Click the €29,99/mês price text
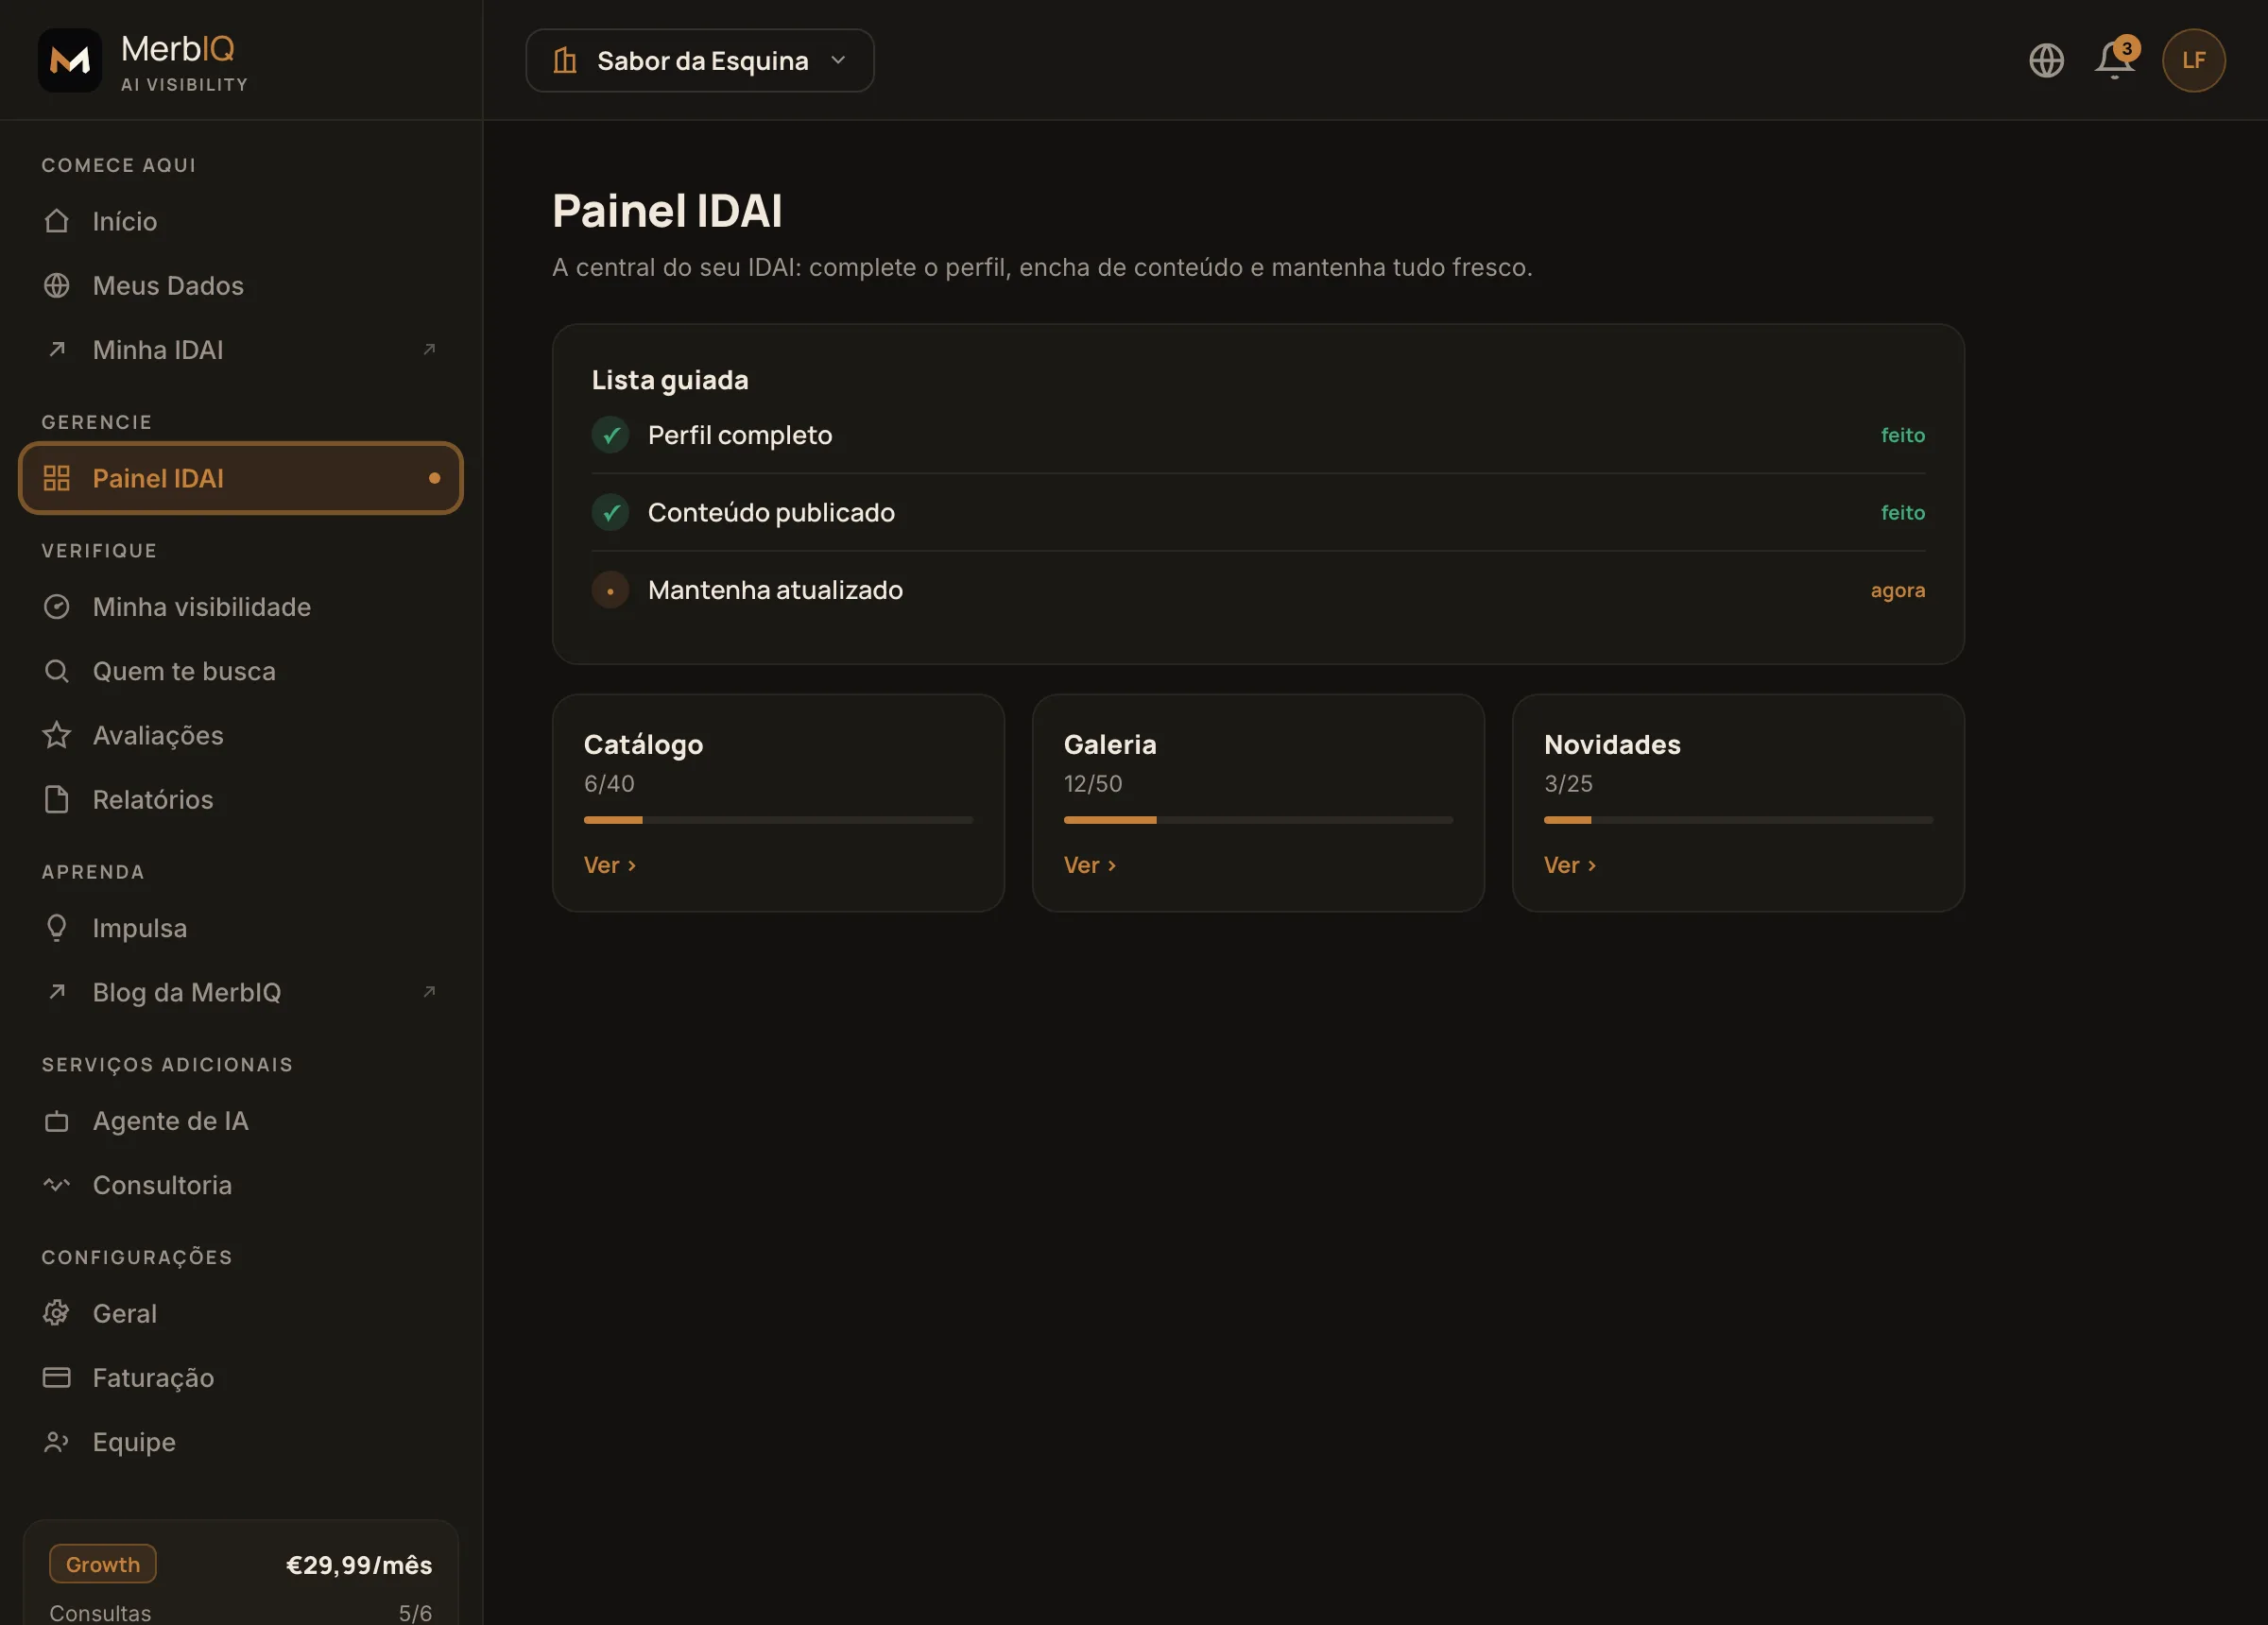 359,1565
